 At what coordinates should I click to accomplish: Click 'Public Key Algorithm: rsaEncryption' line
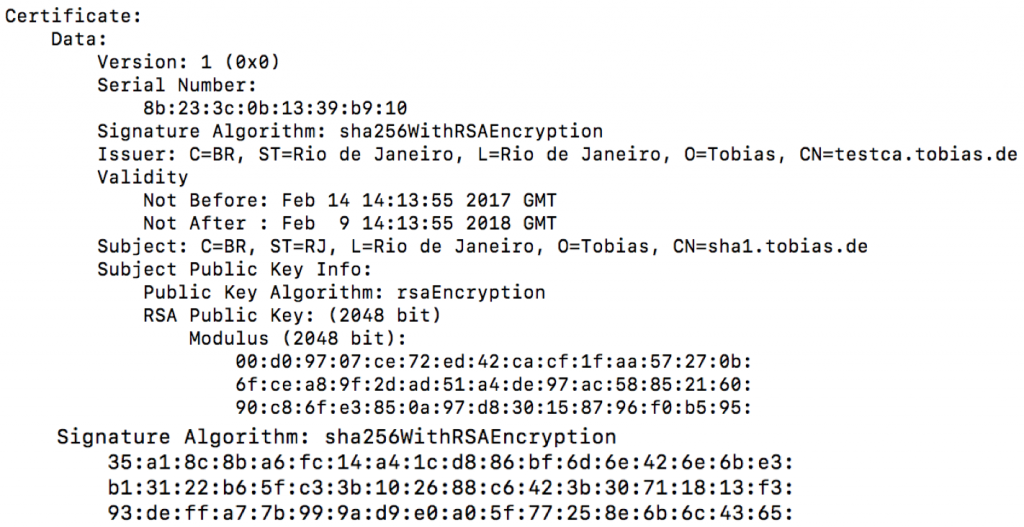pyautogui.click(x=344, y=292)
